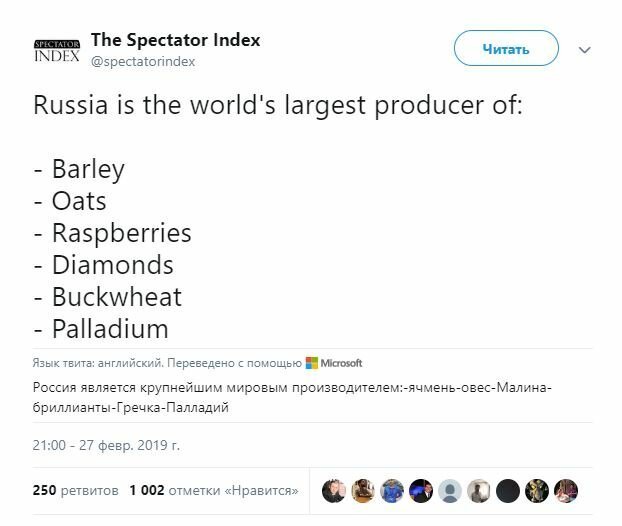Click the second liker avatar

tap(363, 490)
